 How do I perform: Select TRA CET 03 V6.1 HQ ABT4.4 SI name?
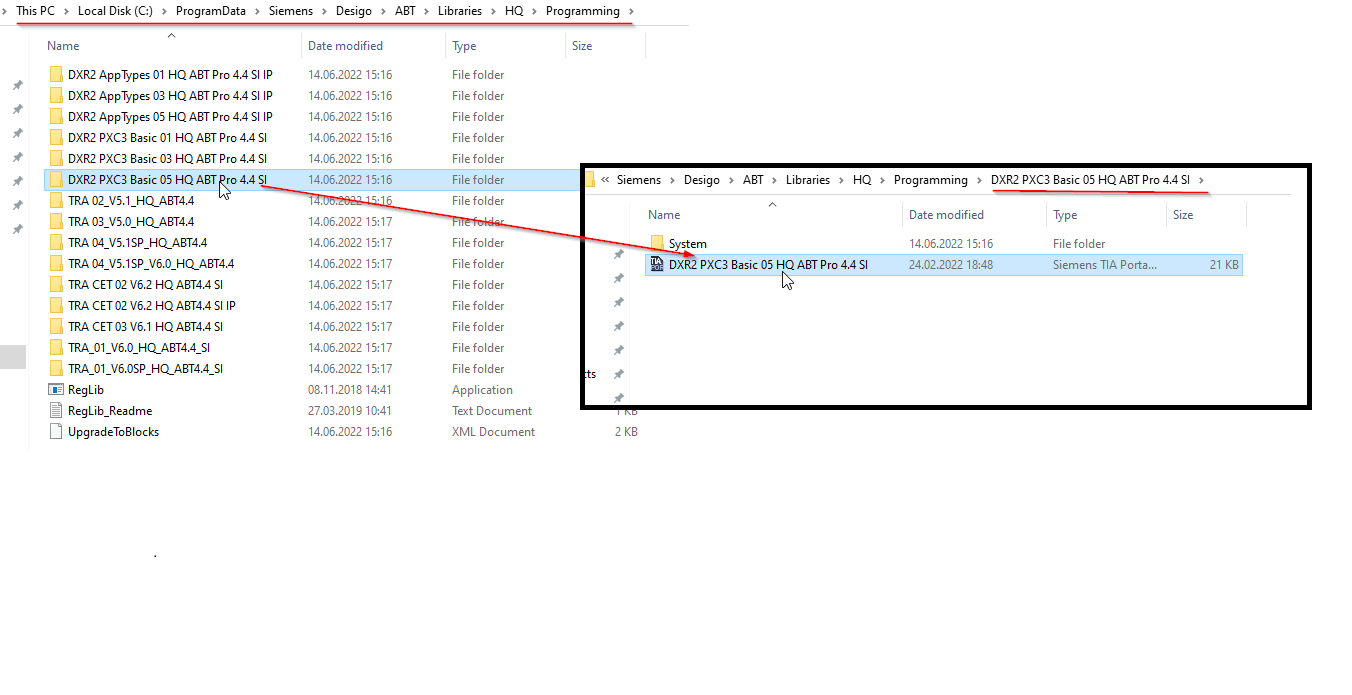coord(145,327)
